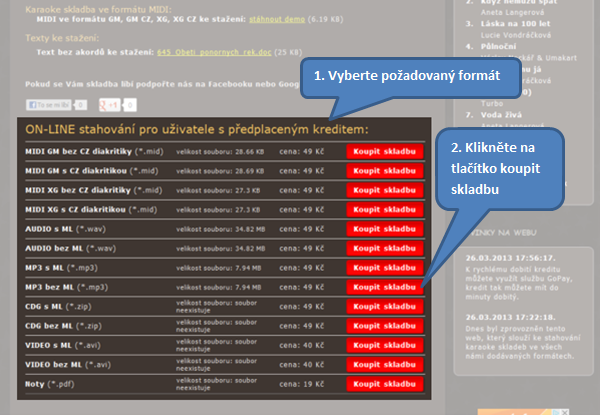Select the MP3 bez ML (*.mp3) label

(67, 287)
